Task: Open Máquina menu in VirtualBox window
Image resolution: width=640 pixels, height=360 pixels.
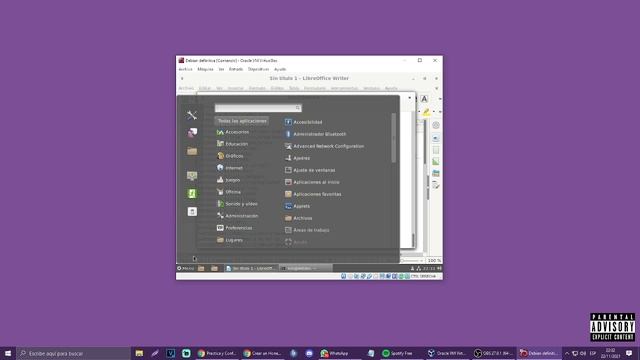Action: click(x=205, y=69)
